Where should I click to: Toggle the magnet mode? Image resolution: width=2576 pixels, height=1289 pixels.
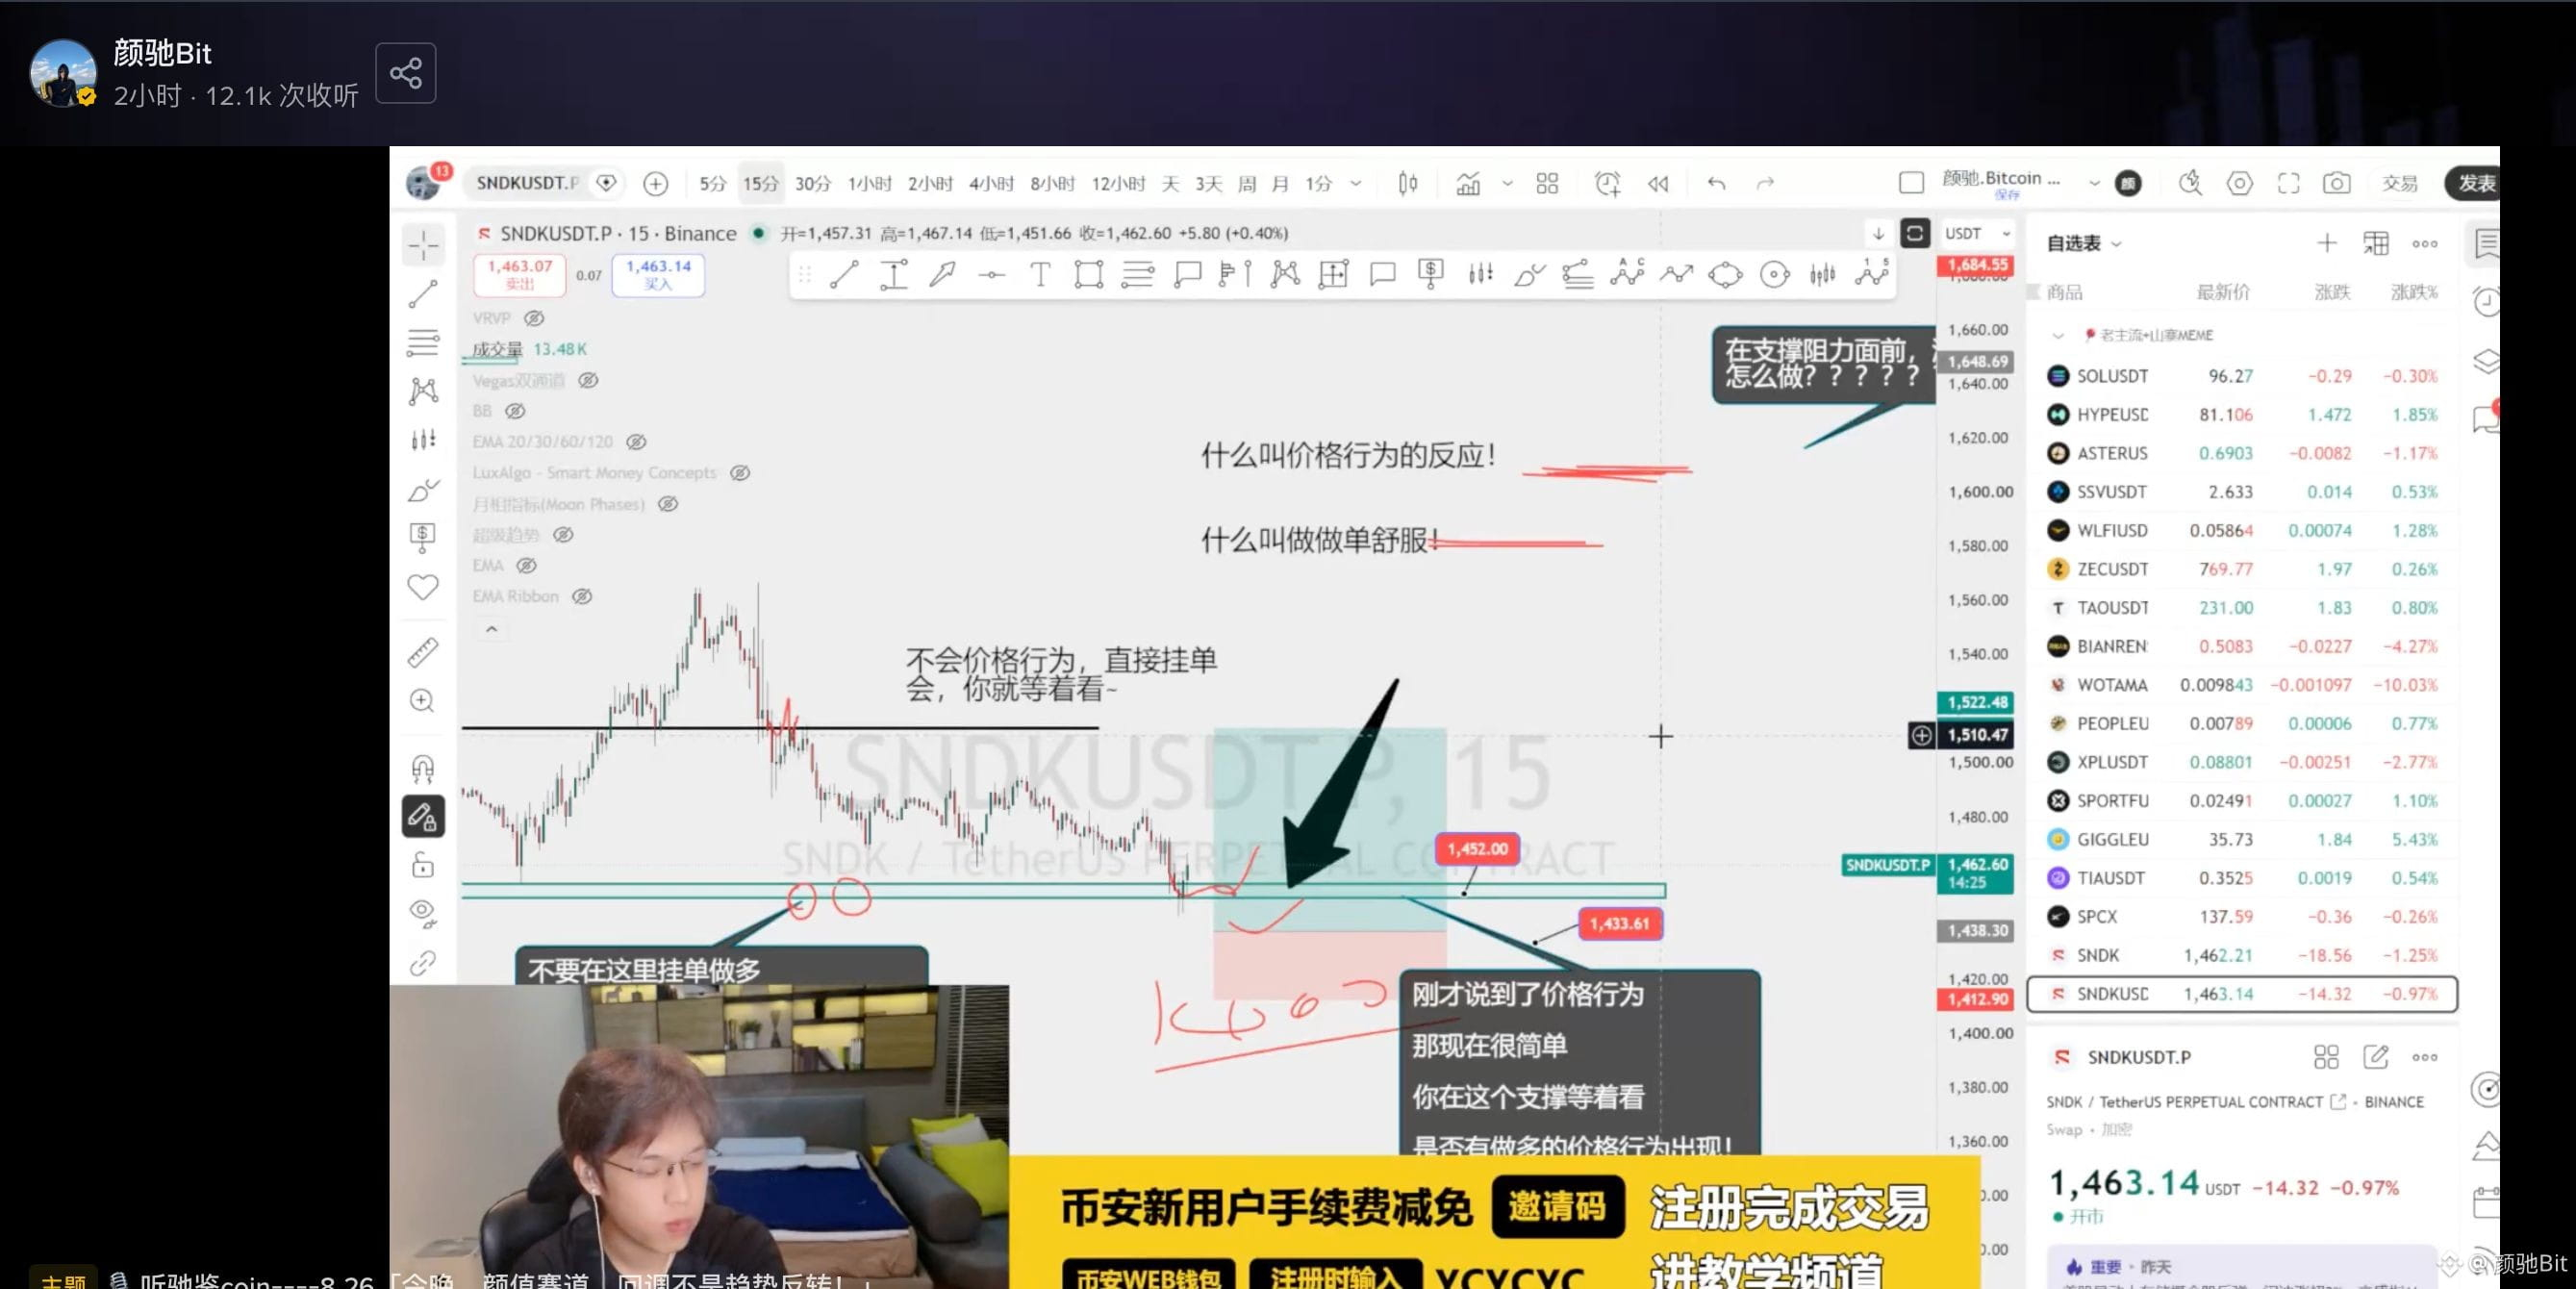[423, 768]
